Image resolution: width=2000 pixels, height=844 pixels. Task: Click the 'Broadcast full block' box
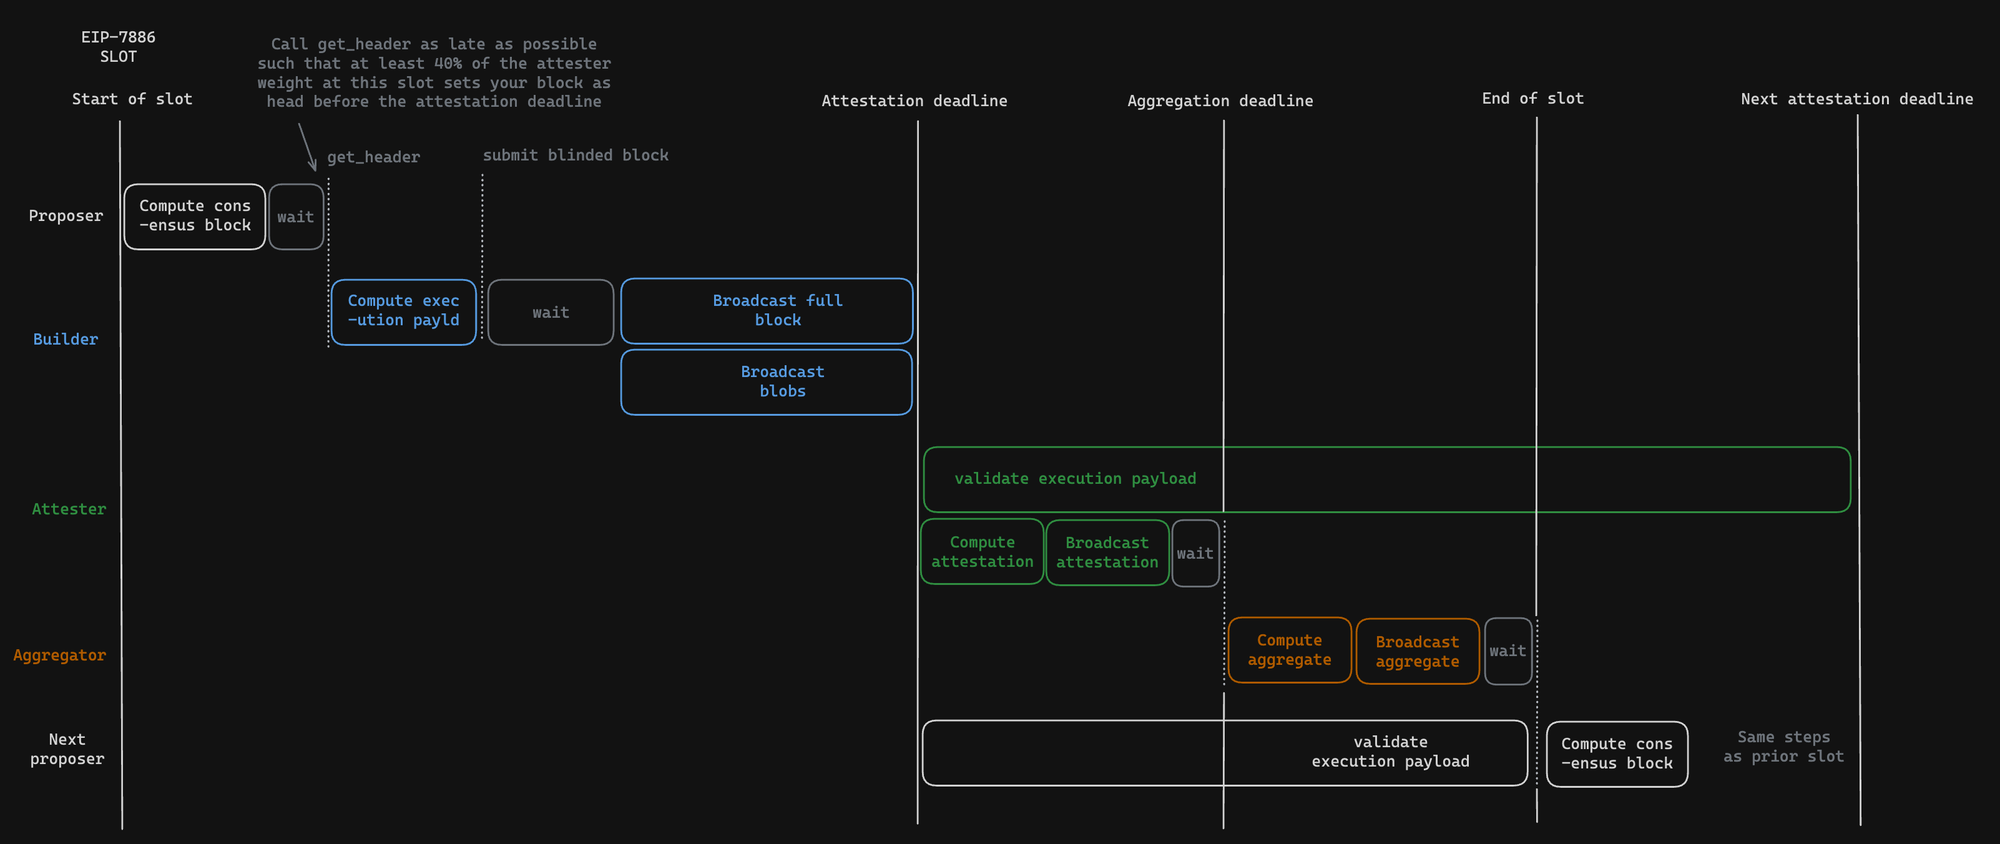pyautogui.click(x=767, y=311)
